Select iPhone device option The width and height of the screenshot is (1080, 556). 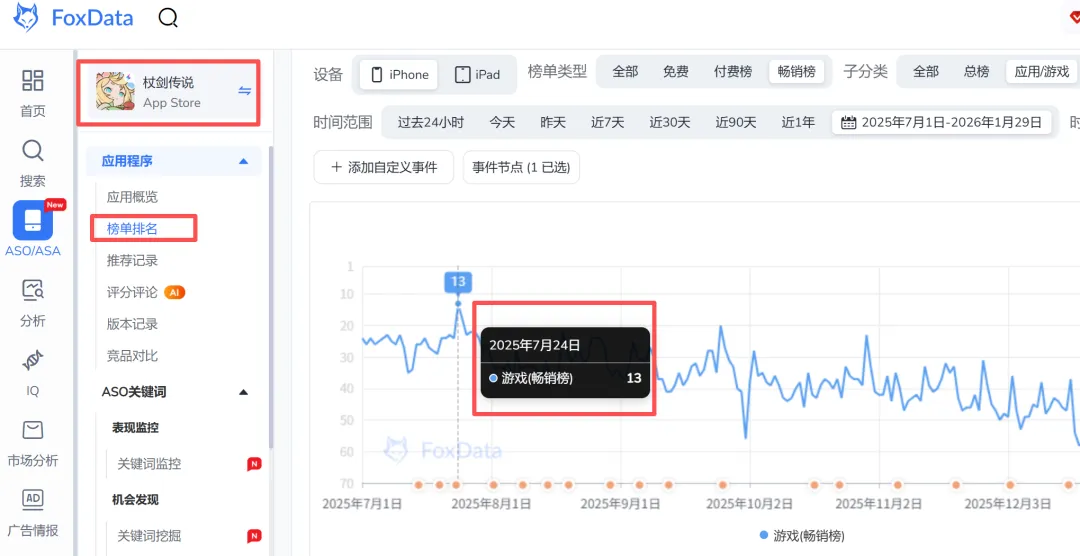coord(399,74)
